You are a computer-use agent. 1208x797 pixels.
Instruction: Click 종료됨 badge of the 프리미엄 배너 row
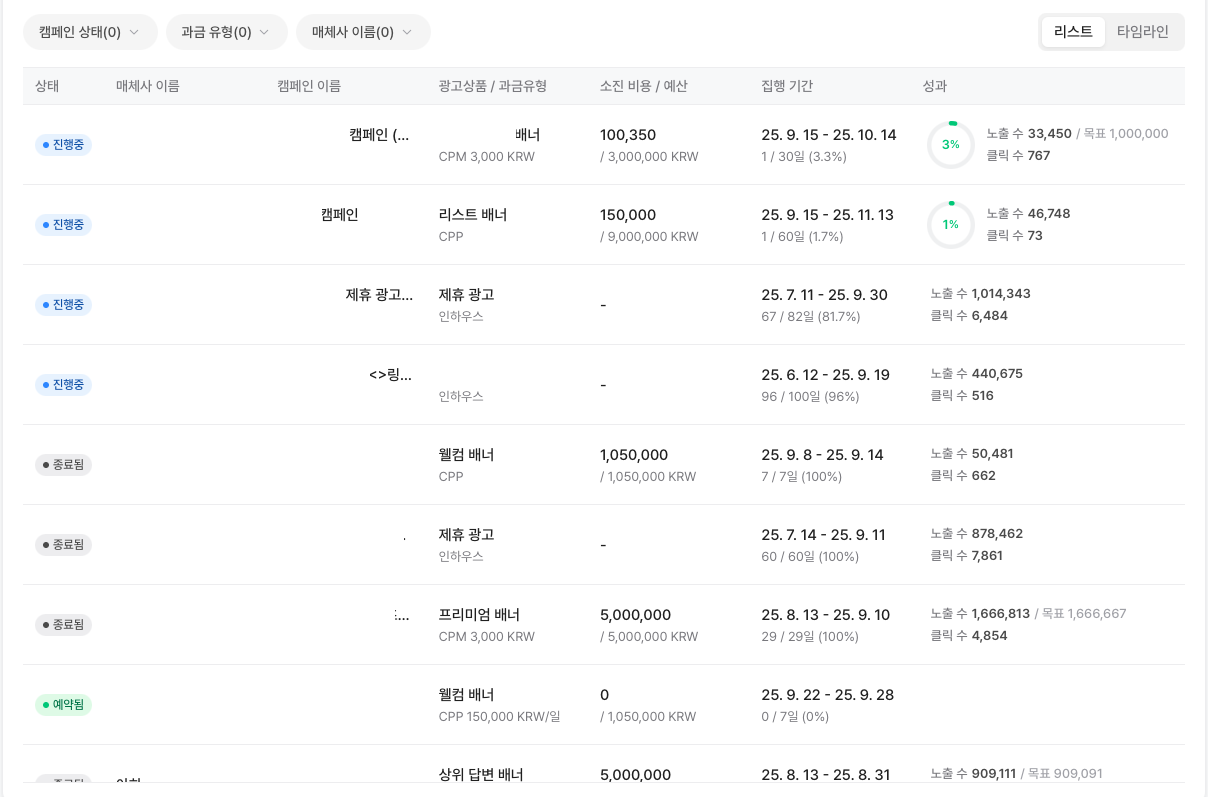pyautogui.click(x=64, y=625)
